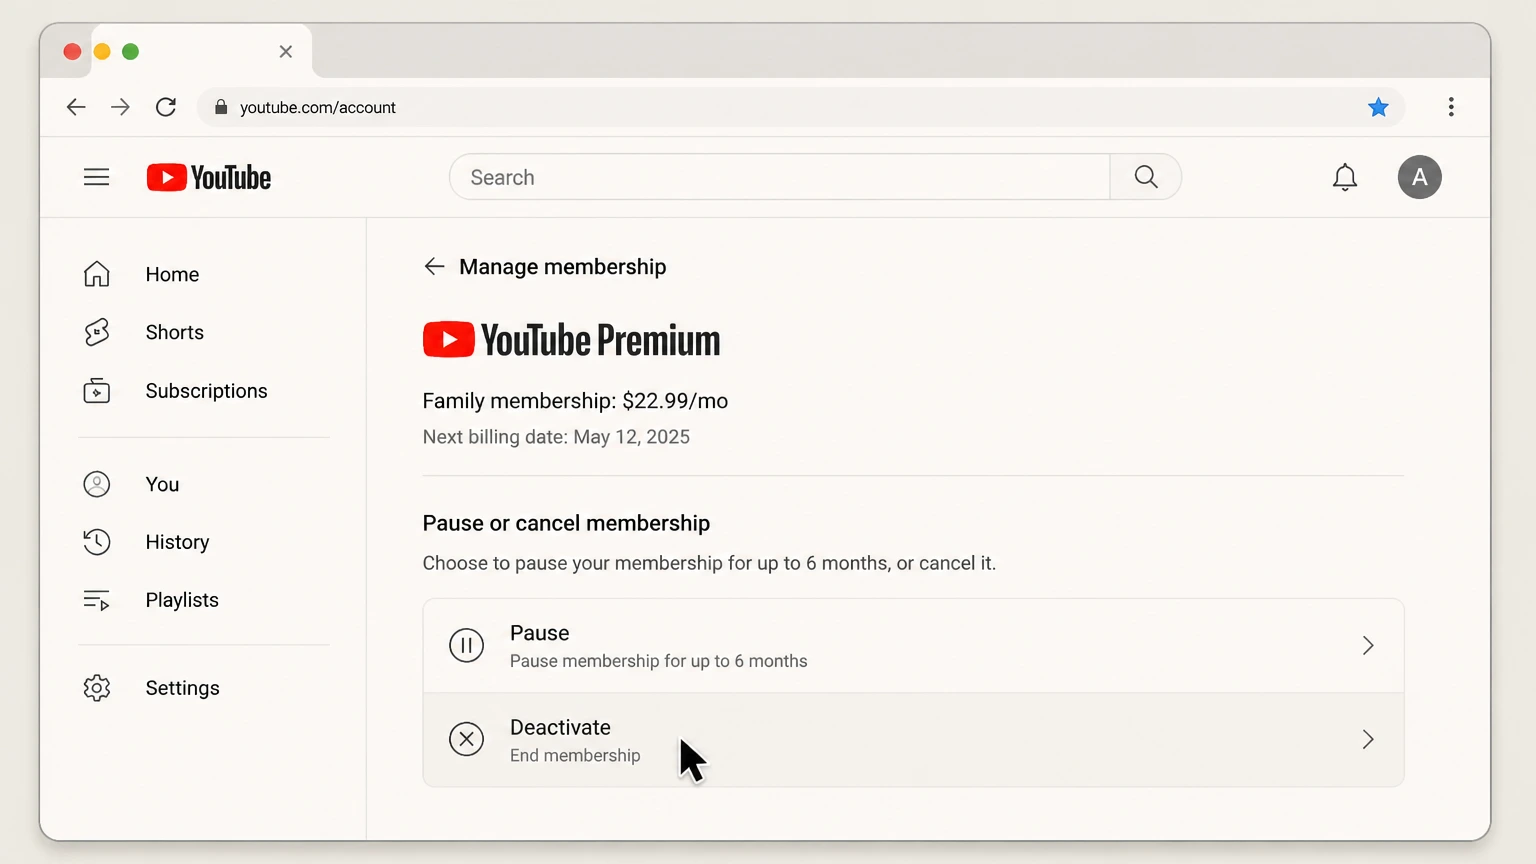Click the Manage membership heading
Screen dimensions: 1536x864
pos(562,267)
